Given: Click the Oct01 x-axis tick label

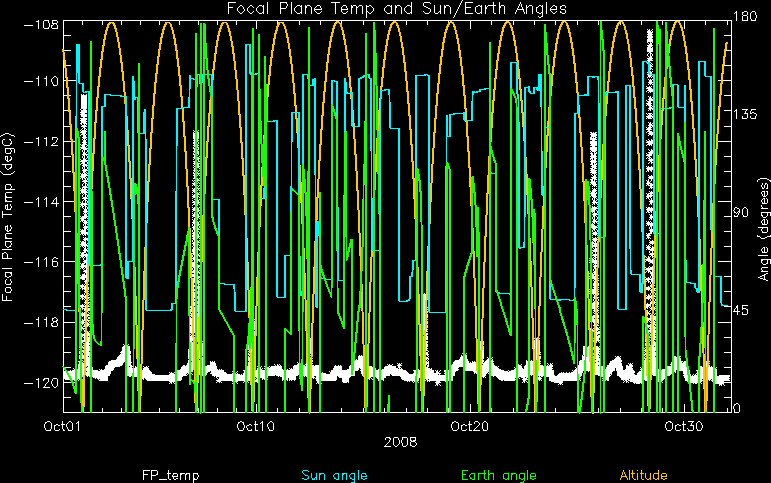Looking at the screenshot, I should [63, 426].
